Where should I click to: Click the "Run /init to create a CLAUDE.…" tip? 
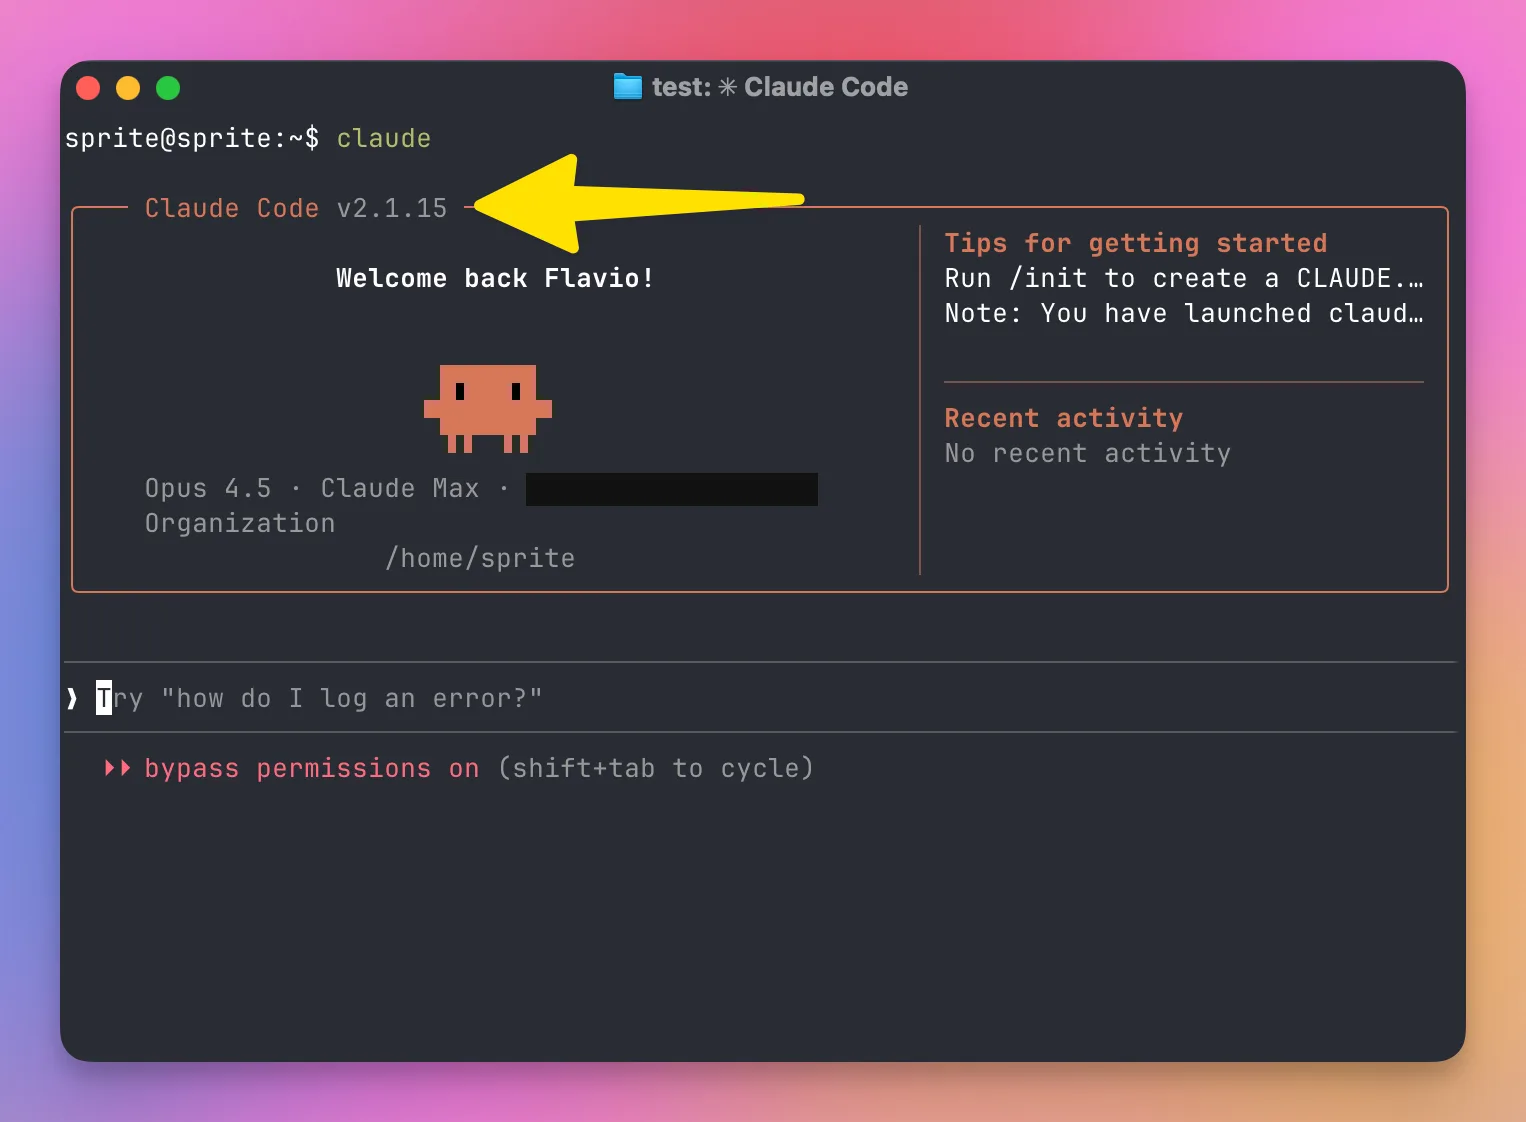coord(1184,278)
